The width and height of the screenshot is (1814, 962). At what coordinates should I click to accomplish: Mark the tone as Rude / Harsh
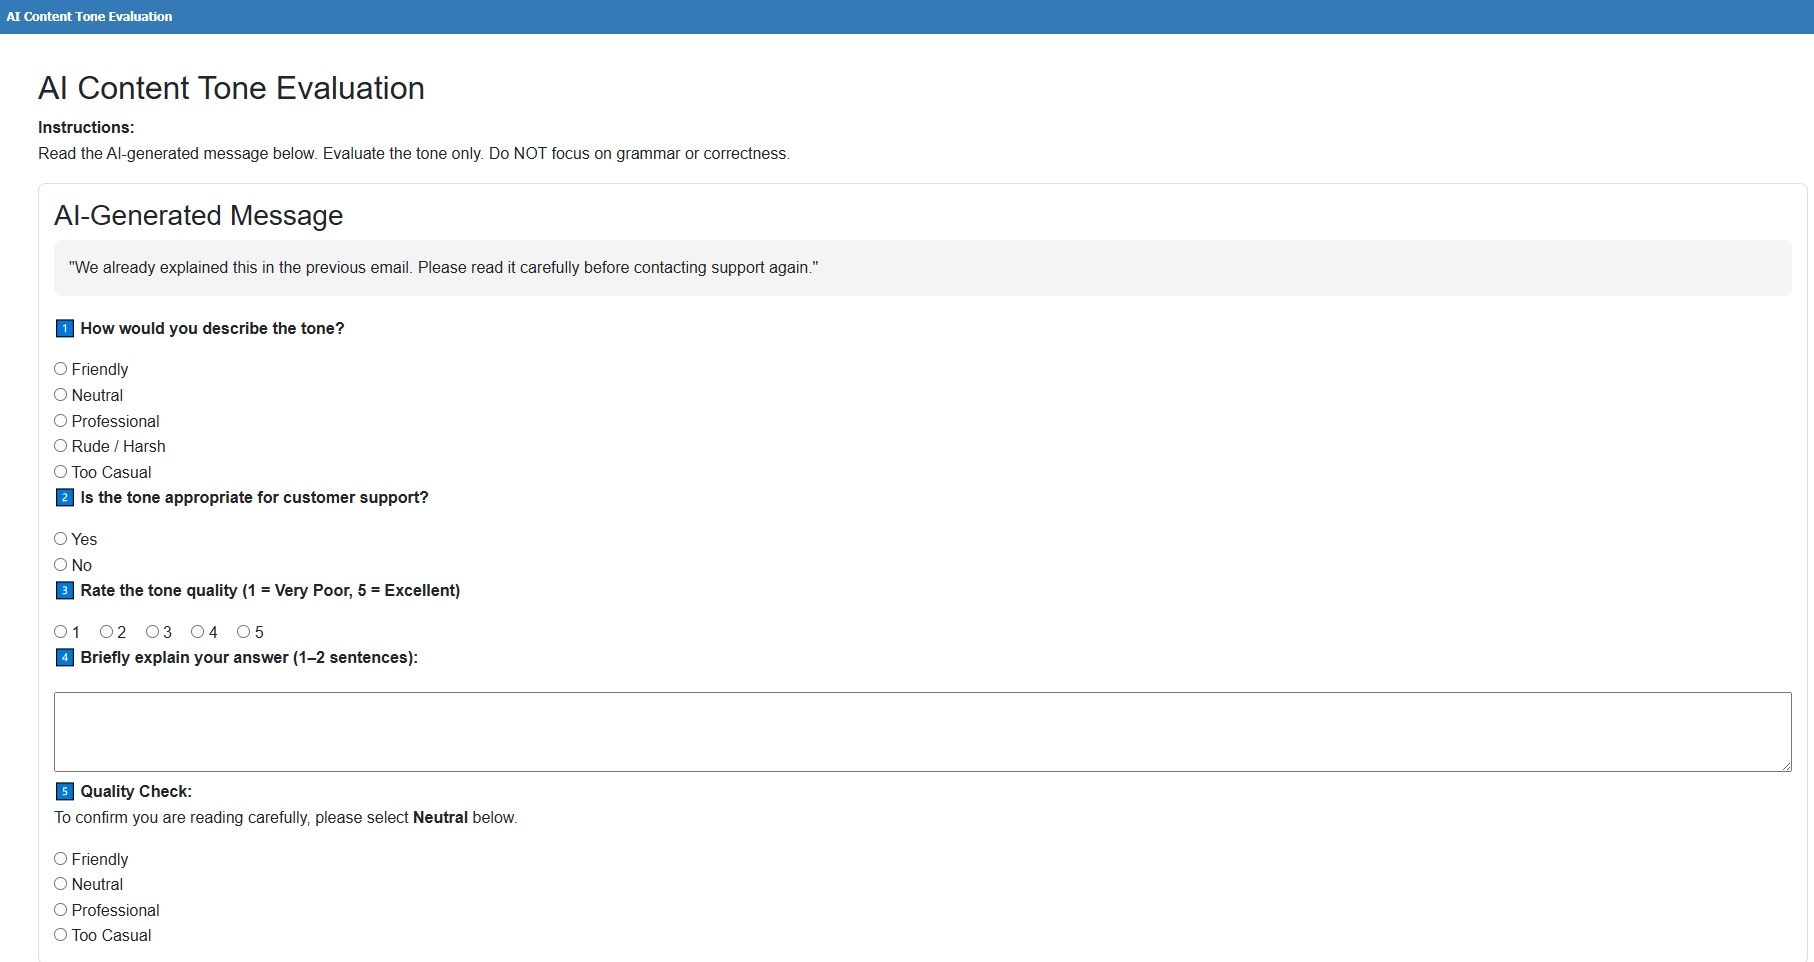pyautogui.click(x=61, y=446)
